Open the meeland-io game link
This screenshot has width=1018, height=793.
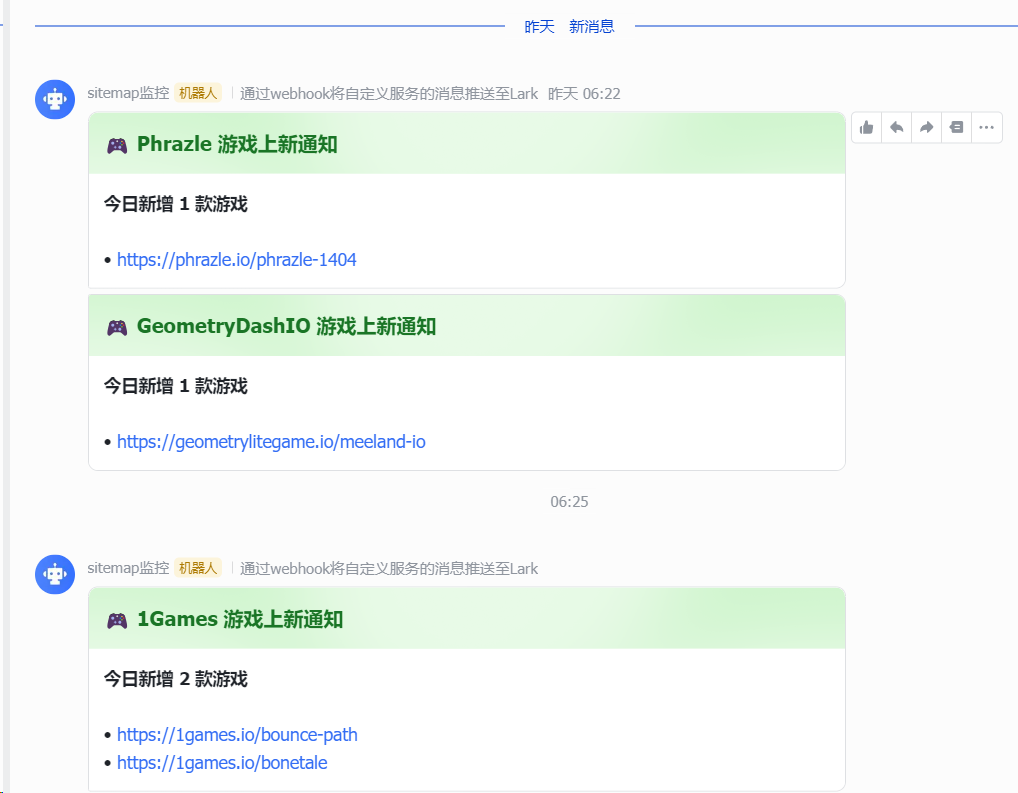coord(271,441)
